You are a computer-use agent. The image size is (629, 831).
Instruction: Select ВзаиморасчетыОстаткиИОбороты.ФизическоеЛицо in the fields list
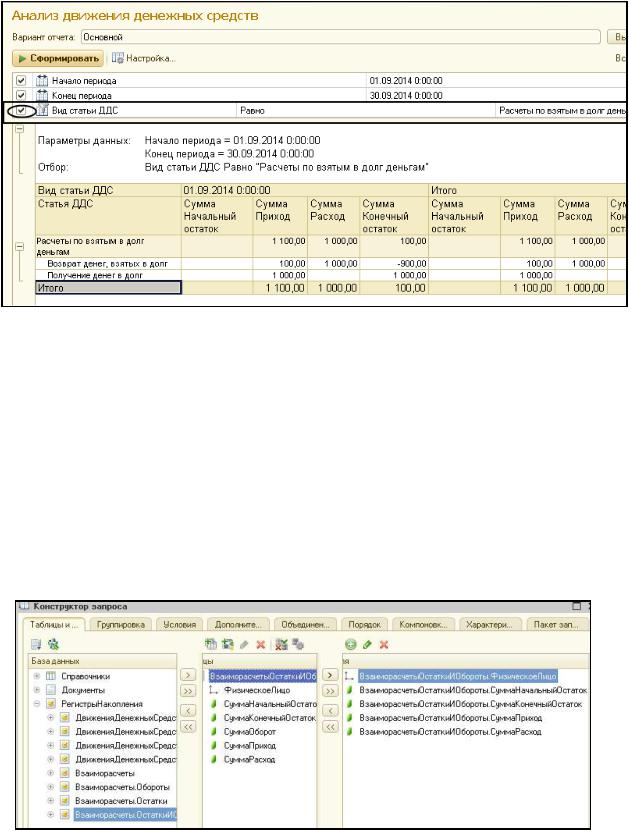point(458,676)
